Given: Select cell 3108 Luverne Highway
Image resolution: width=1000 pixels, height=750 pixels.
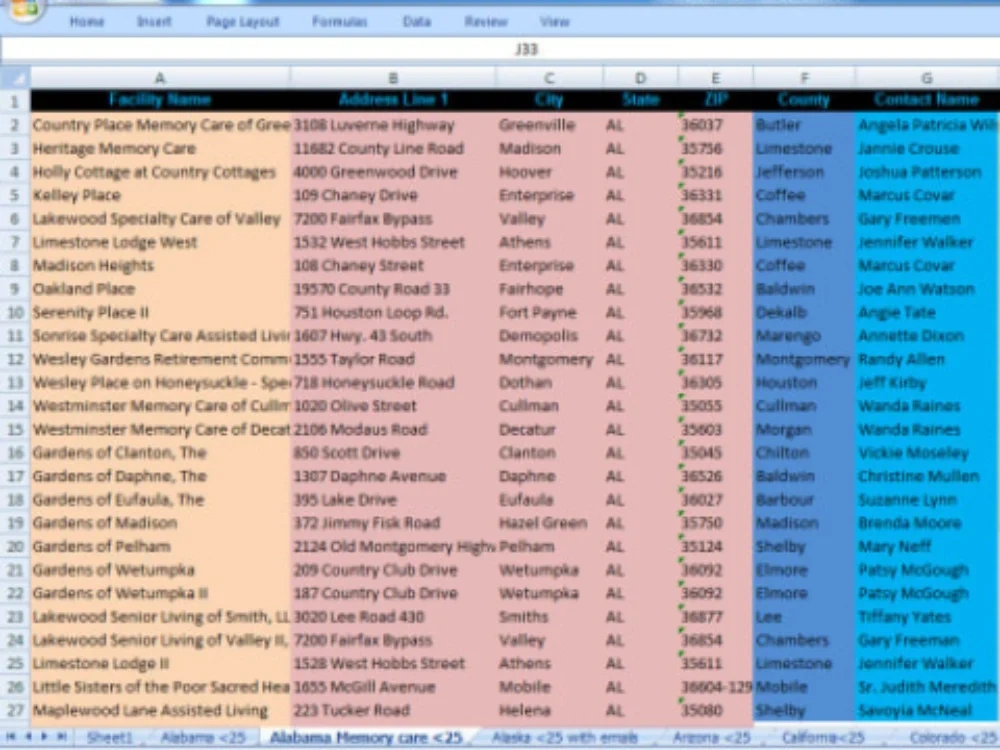Looking at the screenshot, I should 393,125.
